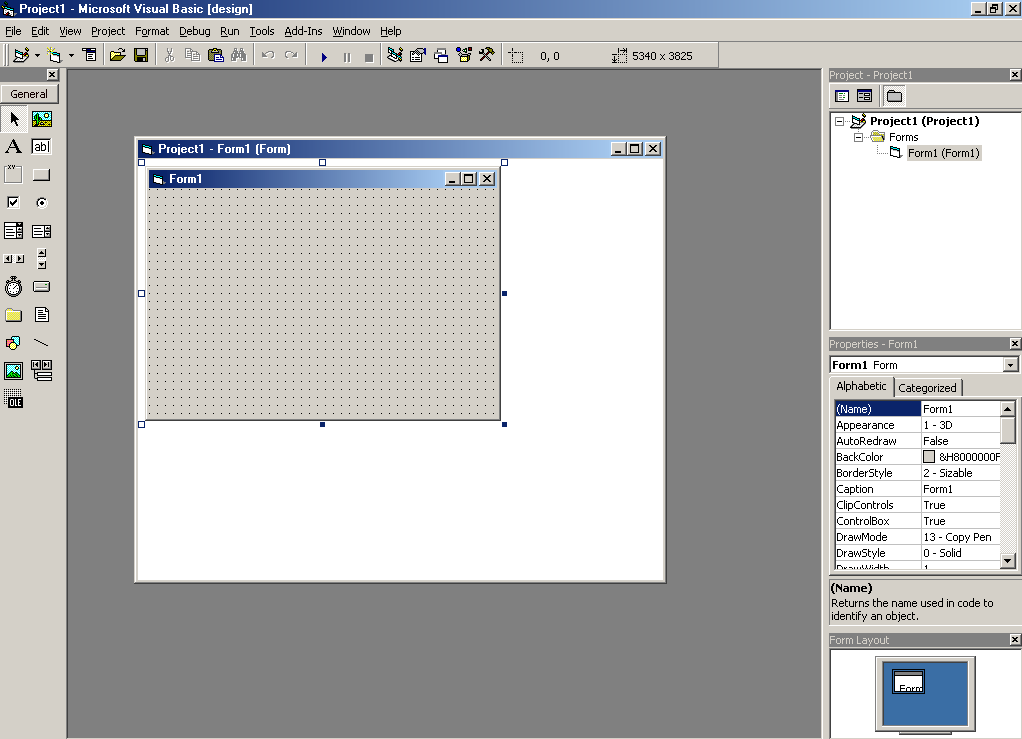Start the program with the Run arrow
1022x739 pixels.
point(324,57)
